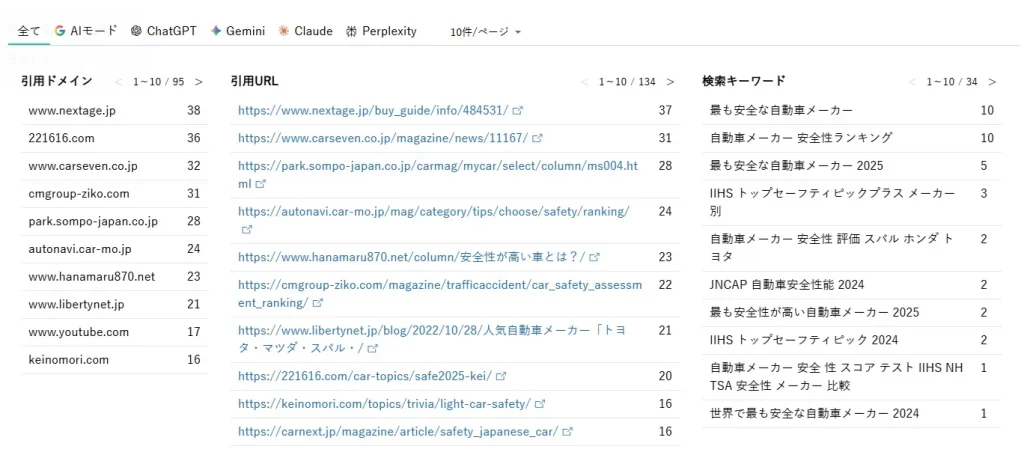
Task: Select the cmgroup-ziko.com domain row
Action: point(114,194)
